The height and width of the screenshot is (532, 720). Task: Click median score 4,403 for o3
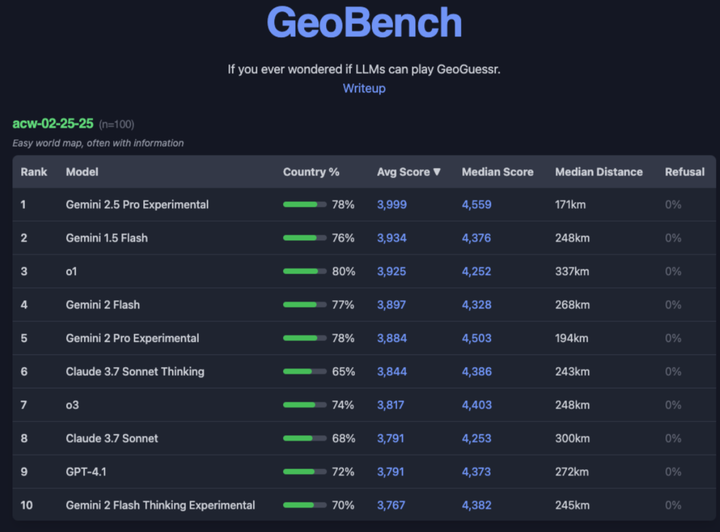477,405
